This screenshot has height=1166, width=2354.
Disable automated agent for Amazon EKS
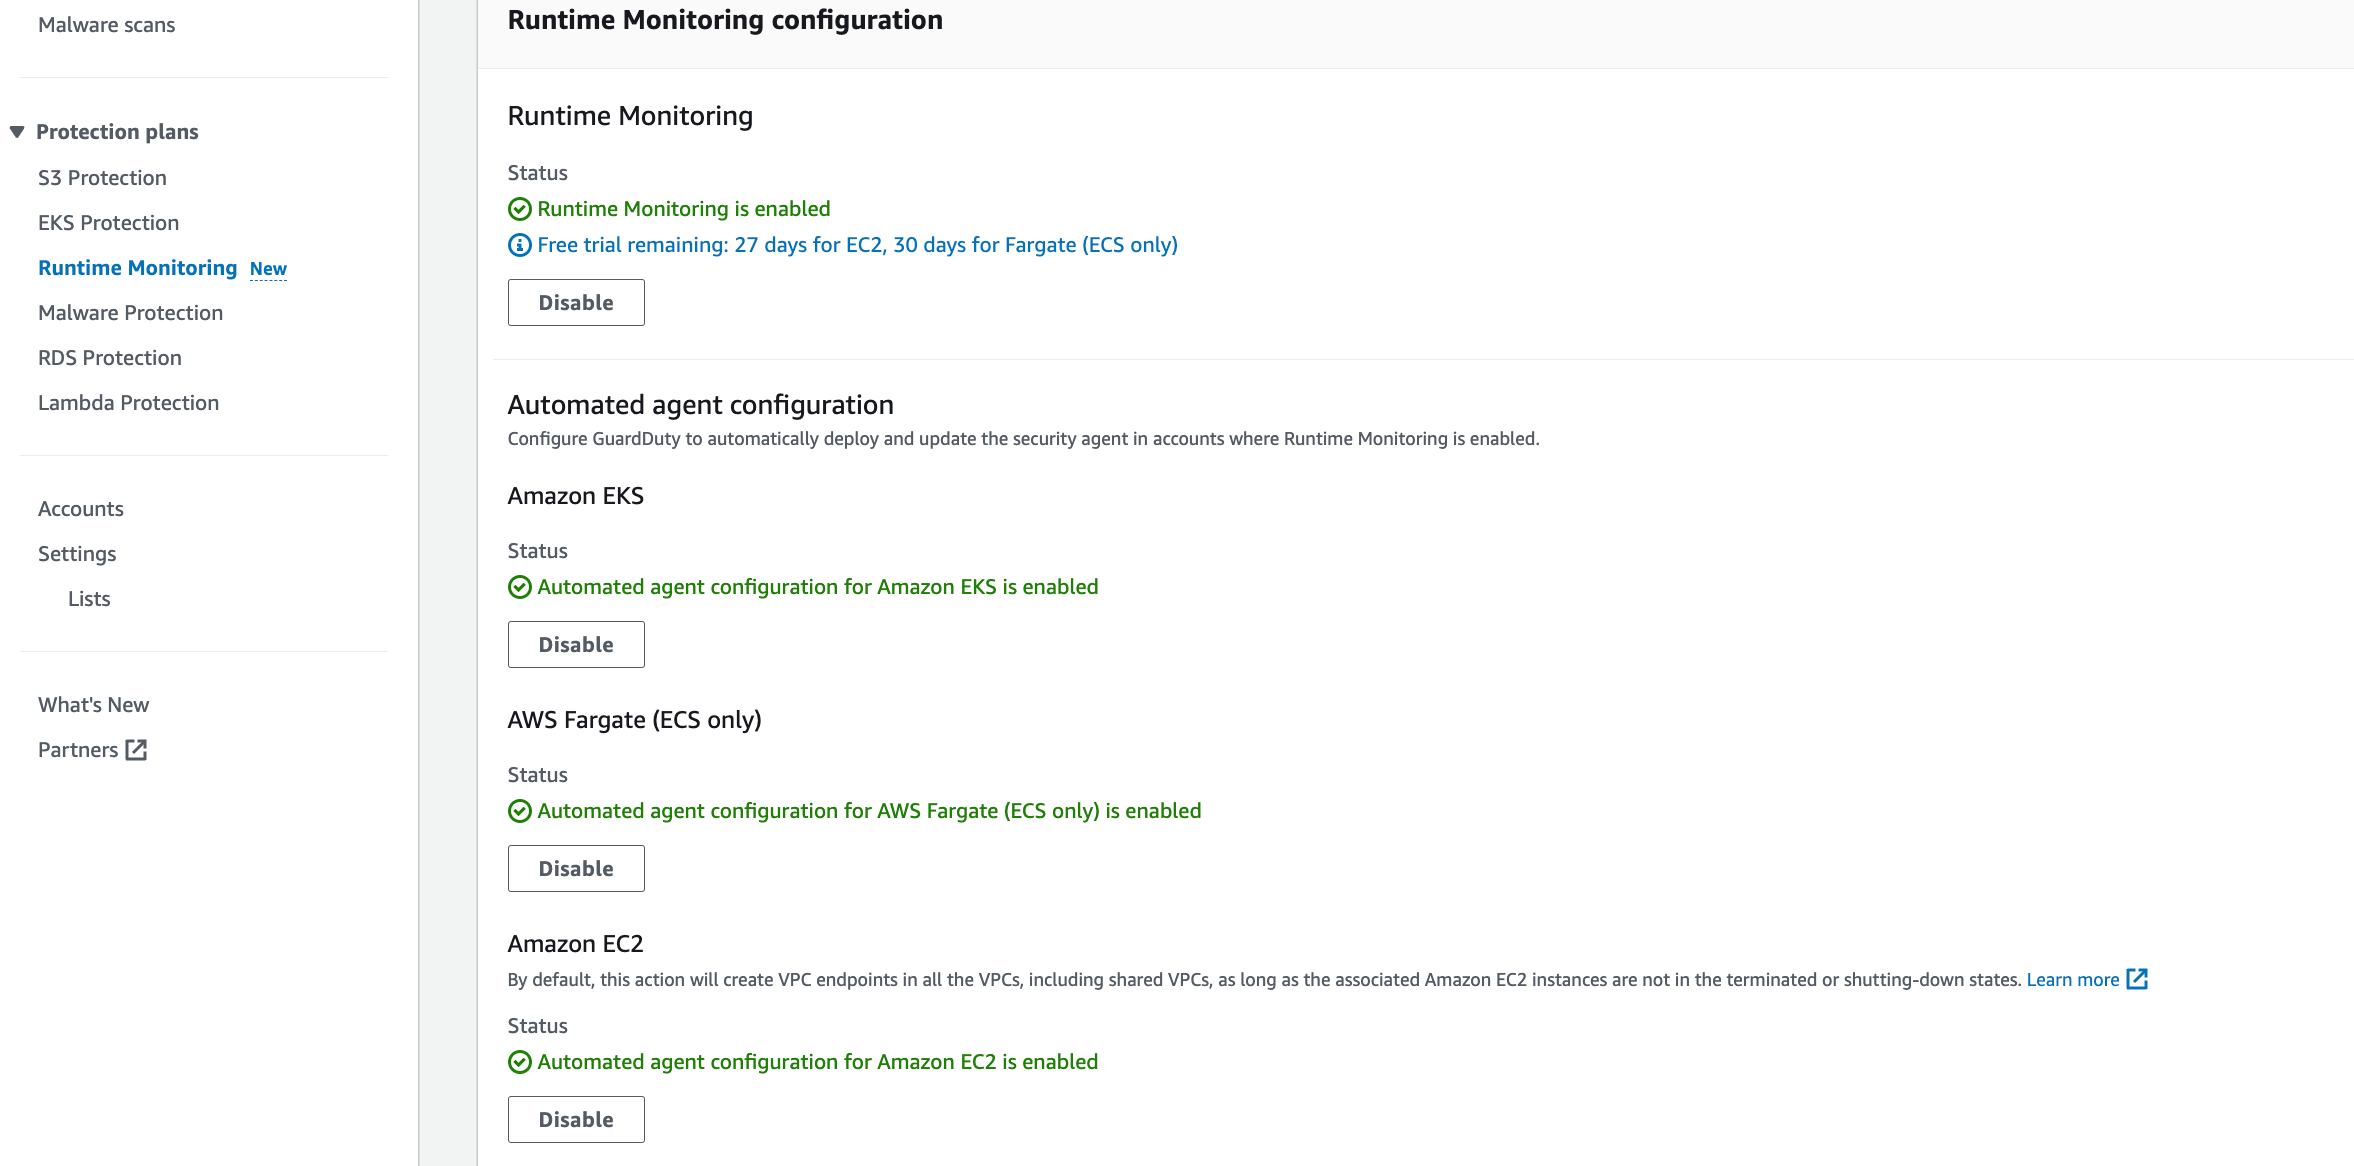[576, 645]
